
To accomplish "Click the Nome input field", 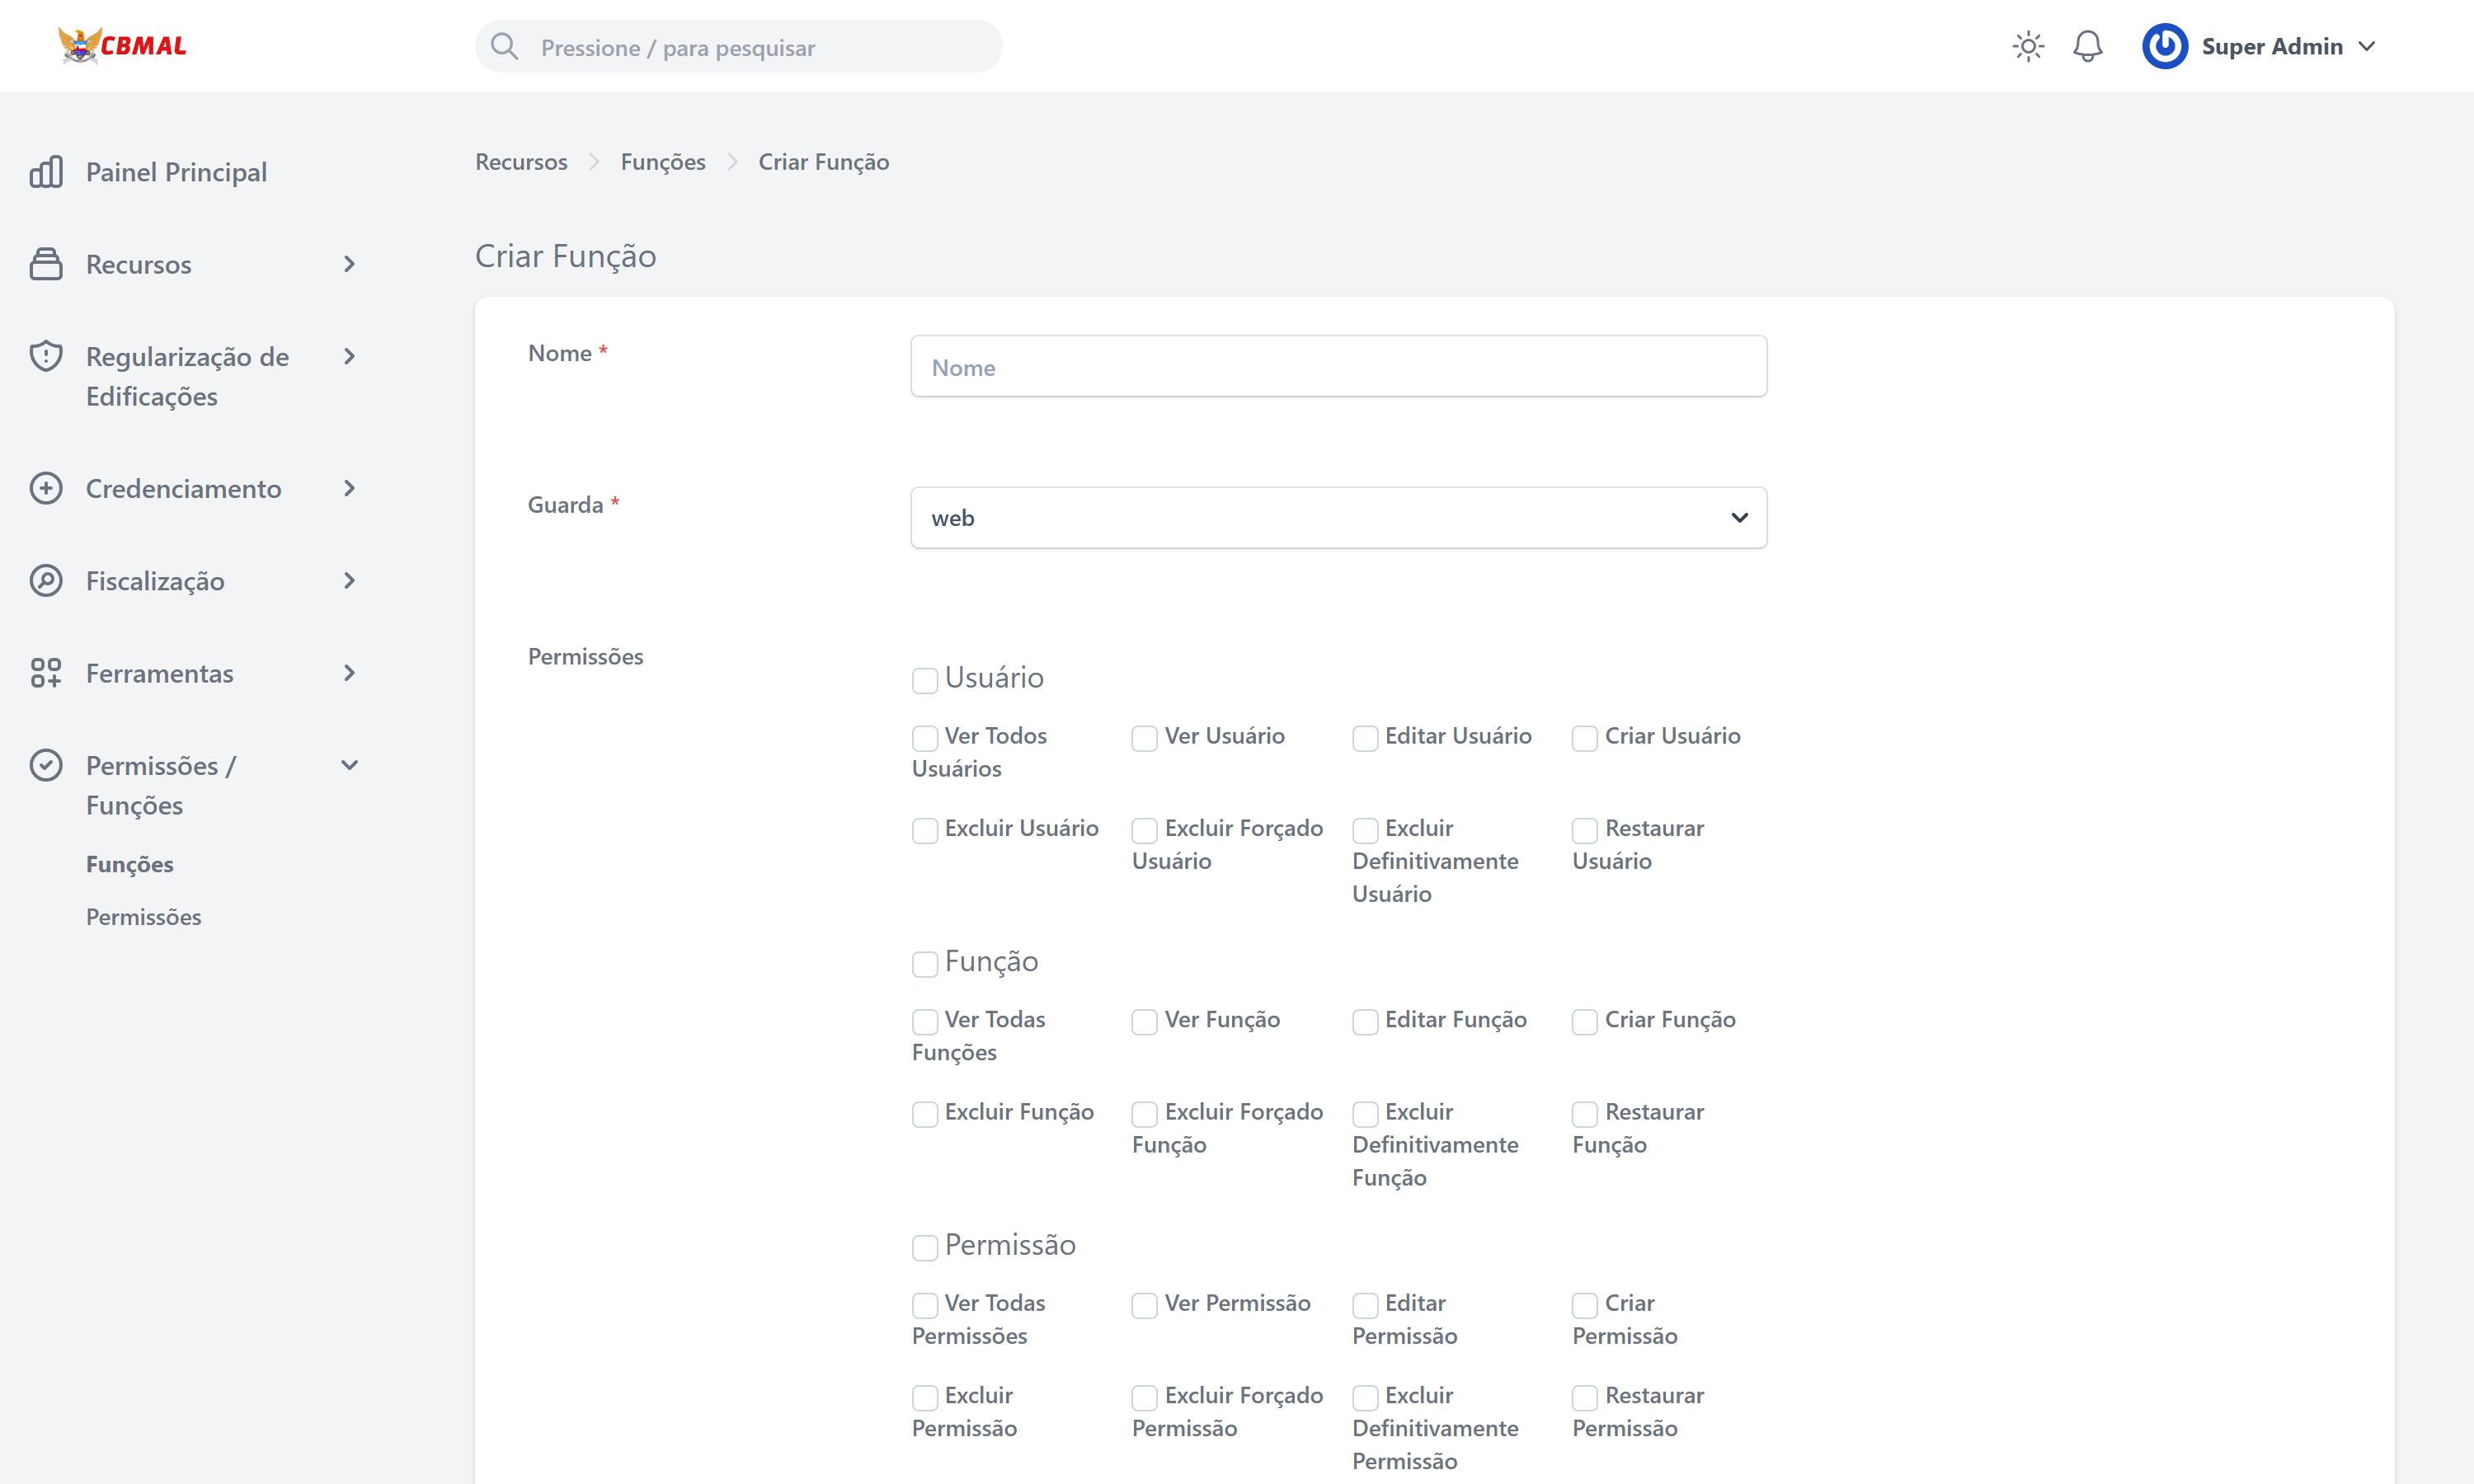I will (1338, 367).
